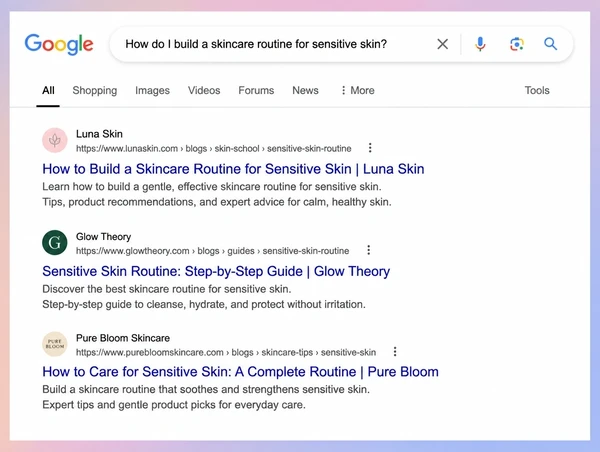Click the Google logo
The height and width of the screenshot is (452, 600).
(x=59, y=44)
